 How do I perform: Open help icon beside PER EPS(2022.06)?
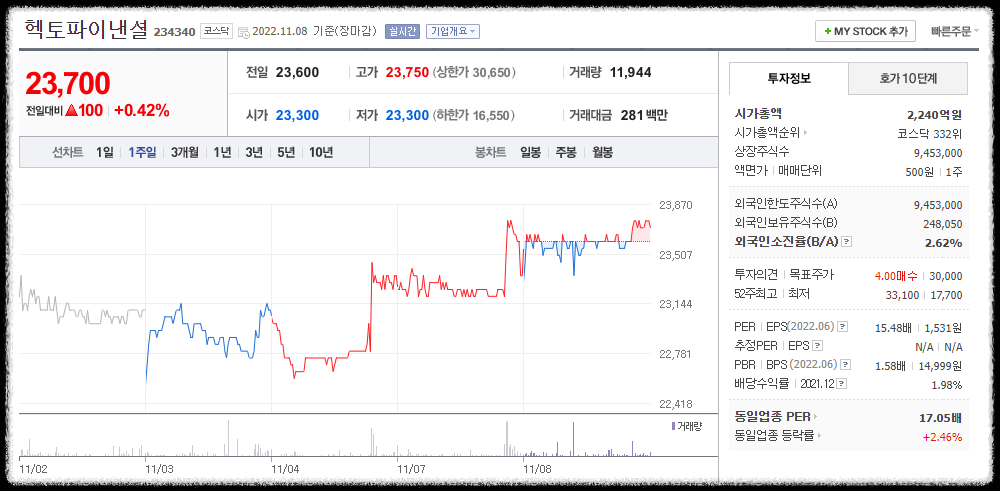842,327
